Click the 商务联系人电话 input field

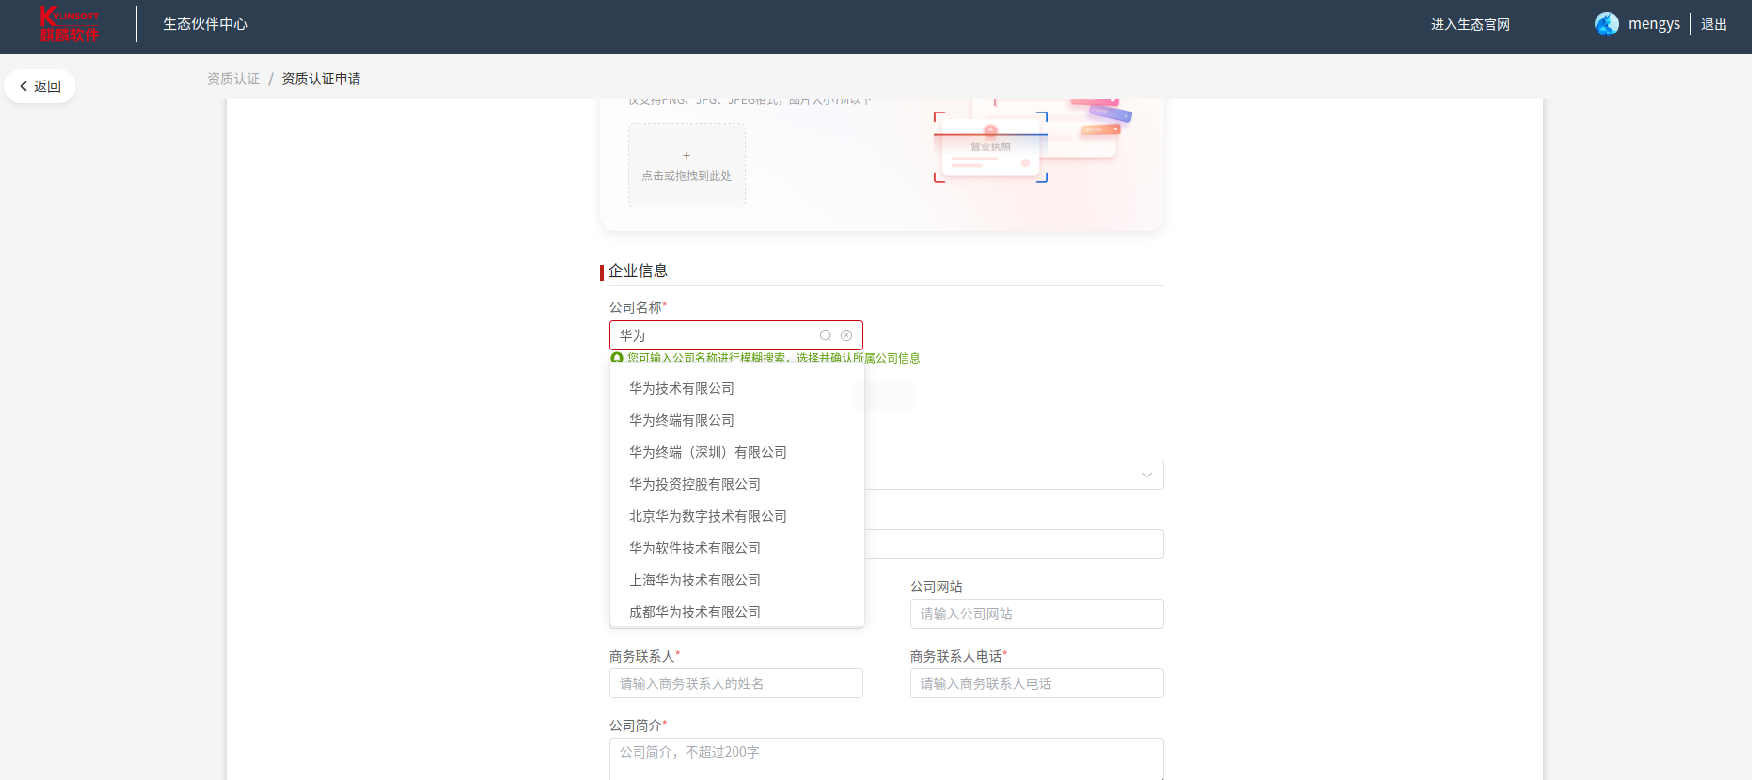point(1036,684)
